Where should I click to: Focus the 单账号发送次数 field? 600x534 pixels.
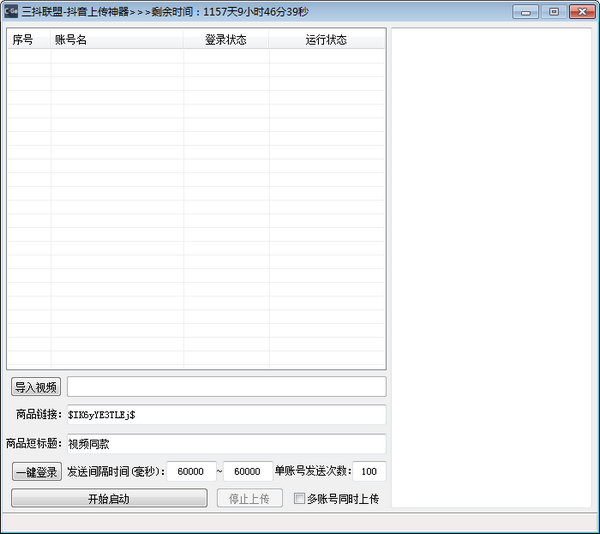click(x=369, y=471)
